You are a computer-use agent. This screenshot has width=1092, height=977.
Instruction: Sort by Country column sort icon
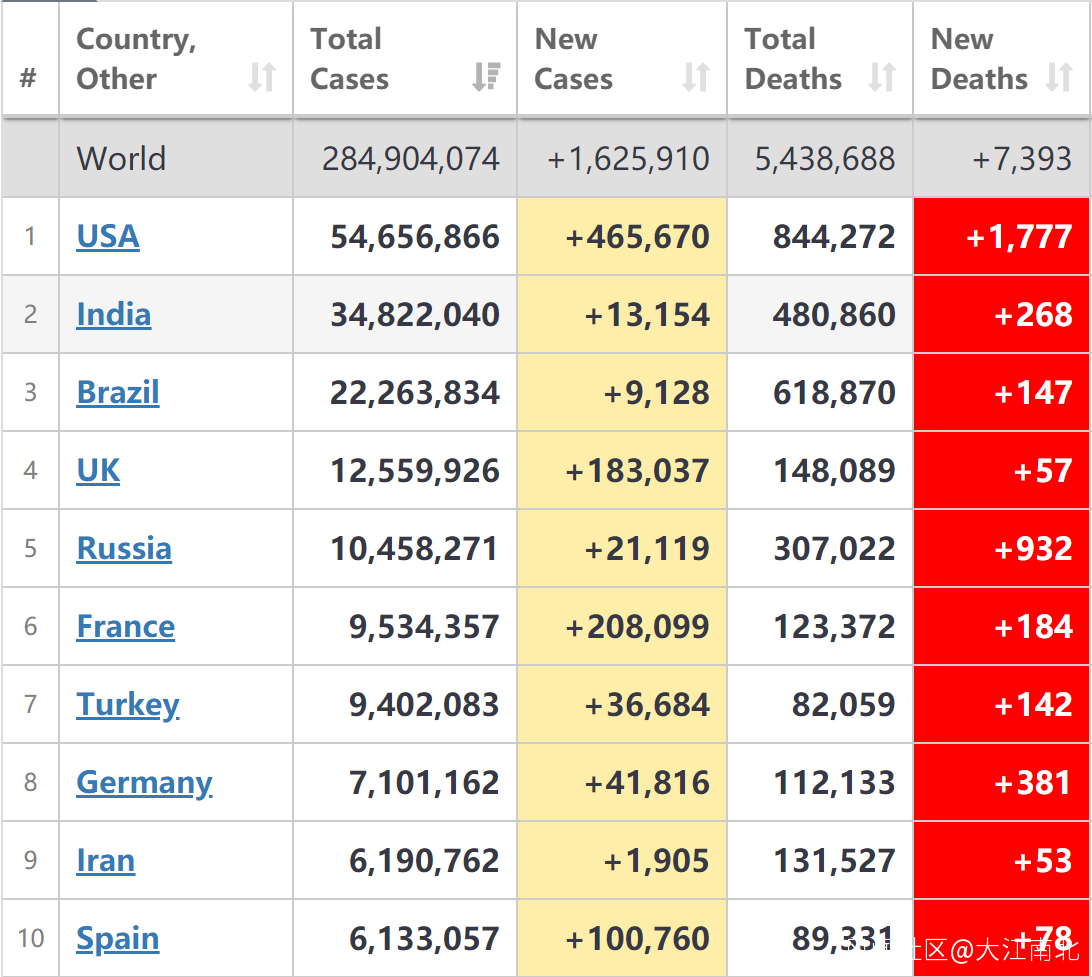tap(262, 77)
